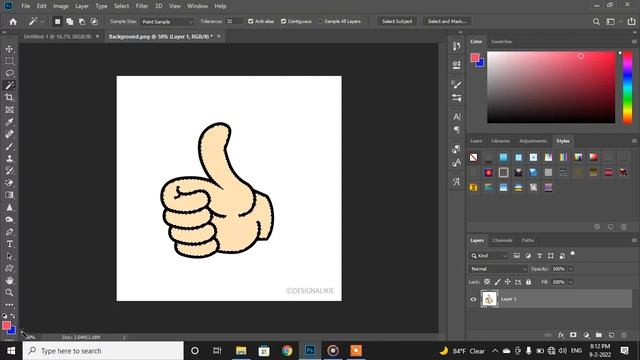Switch to the Adjustments tab
Viewport: 640px width, 360px height.
pyautogui.click(x=533, y=141)
